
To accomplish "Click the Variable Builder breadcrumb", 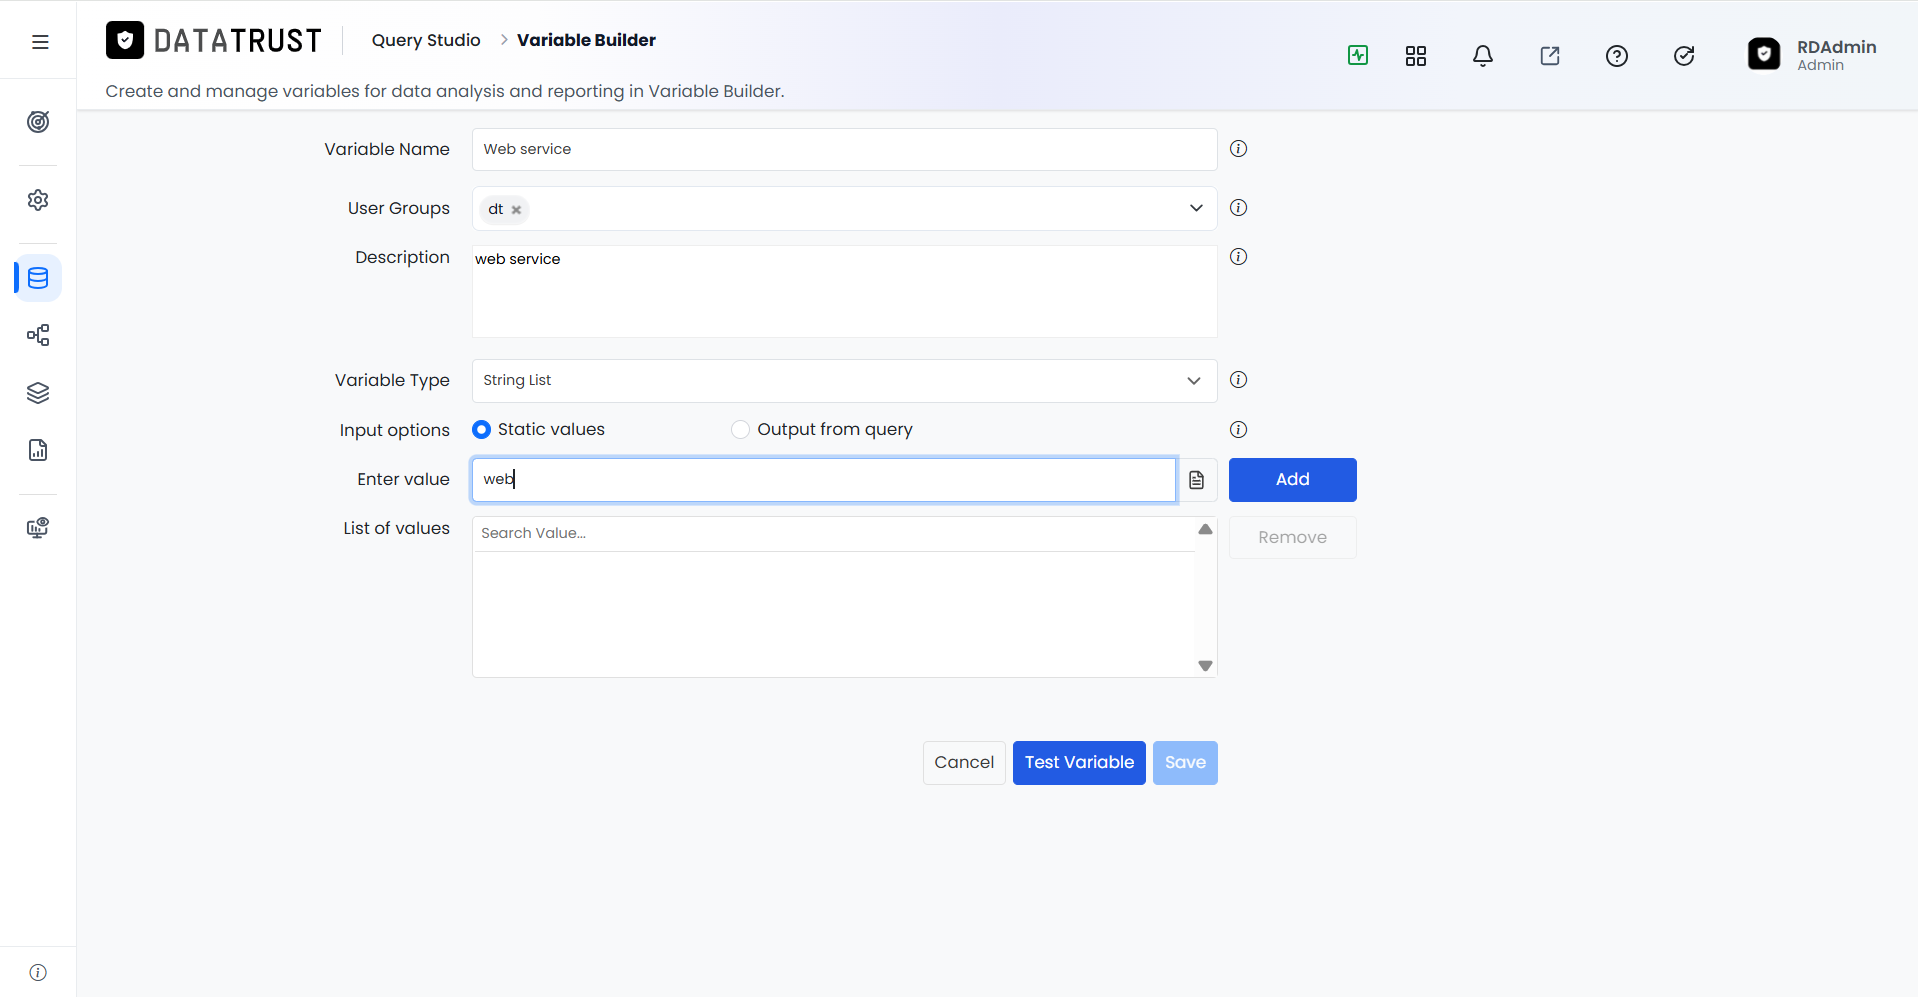I will coord(586,40).
